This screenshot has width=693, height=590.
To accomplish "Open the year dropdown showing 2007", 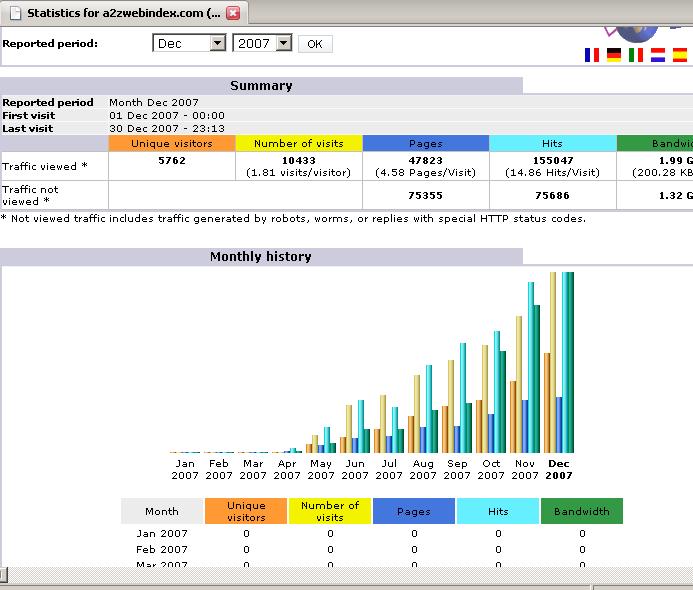I will [262, 44].
